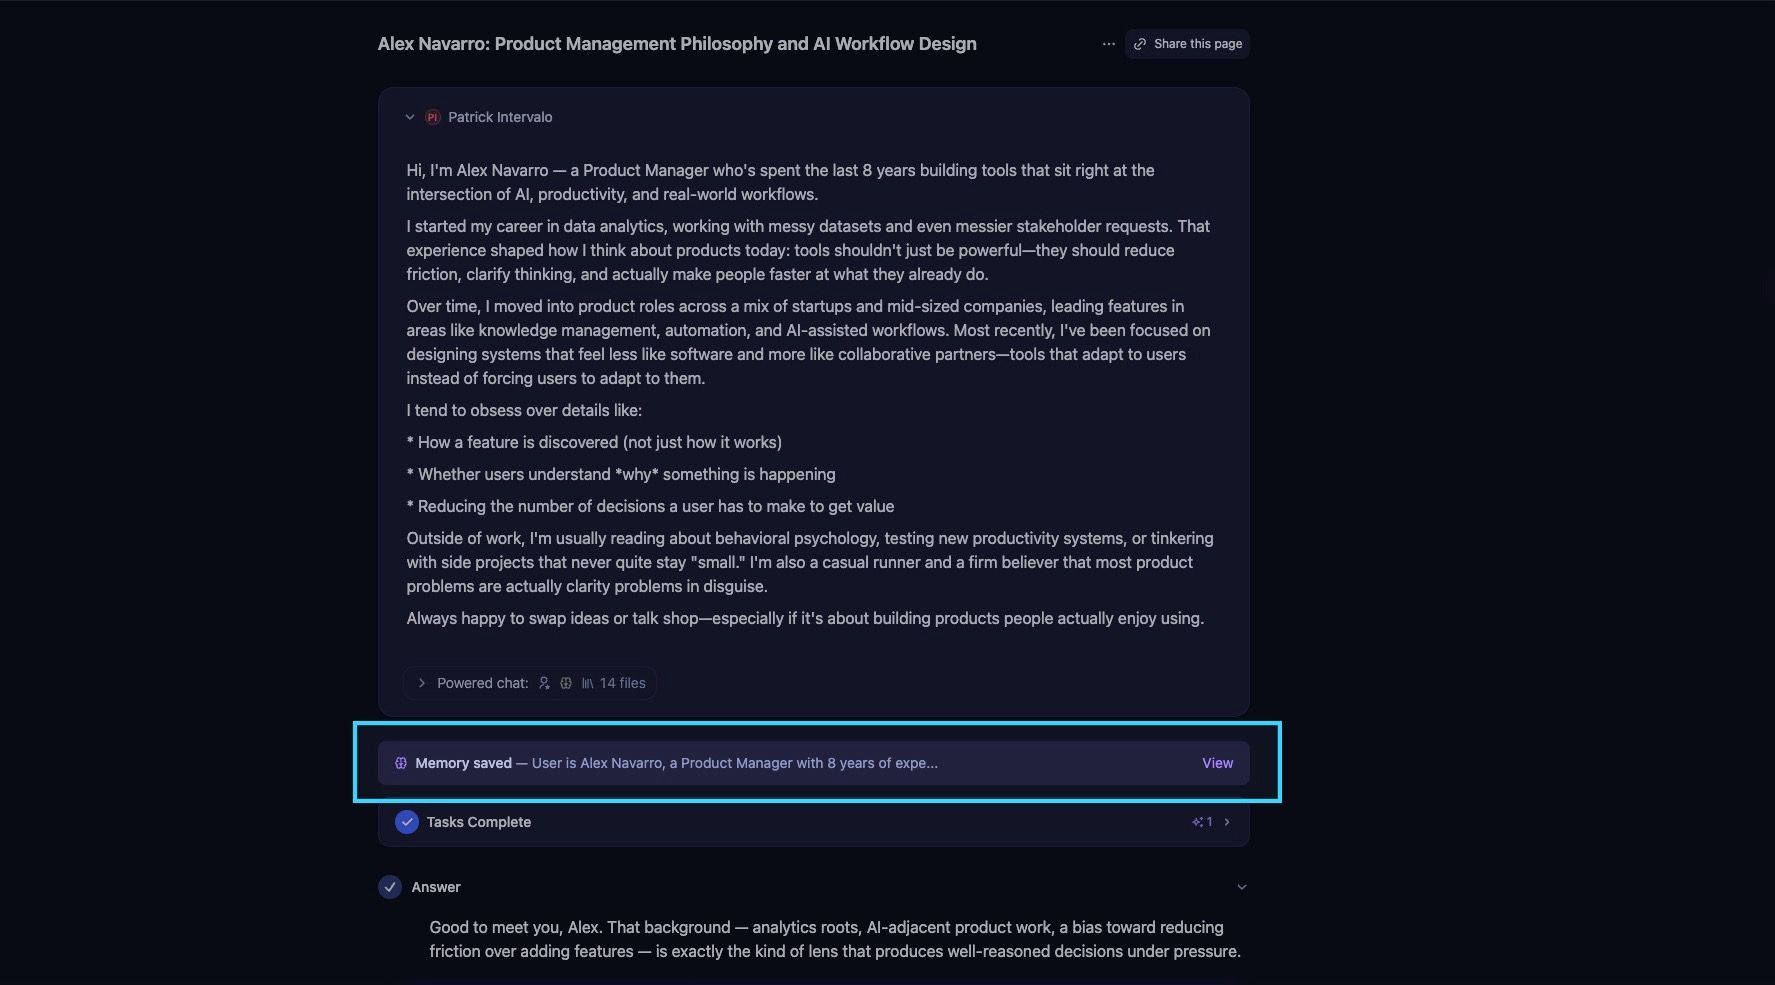Viewport: 1775px width, 985px height.
Task: Click Share this page button
Action: (x=1187, y=44)
